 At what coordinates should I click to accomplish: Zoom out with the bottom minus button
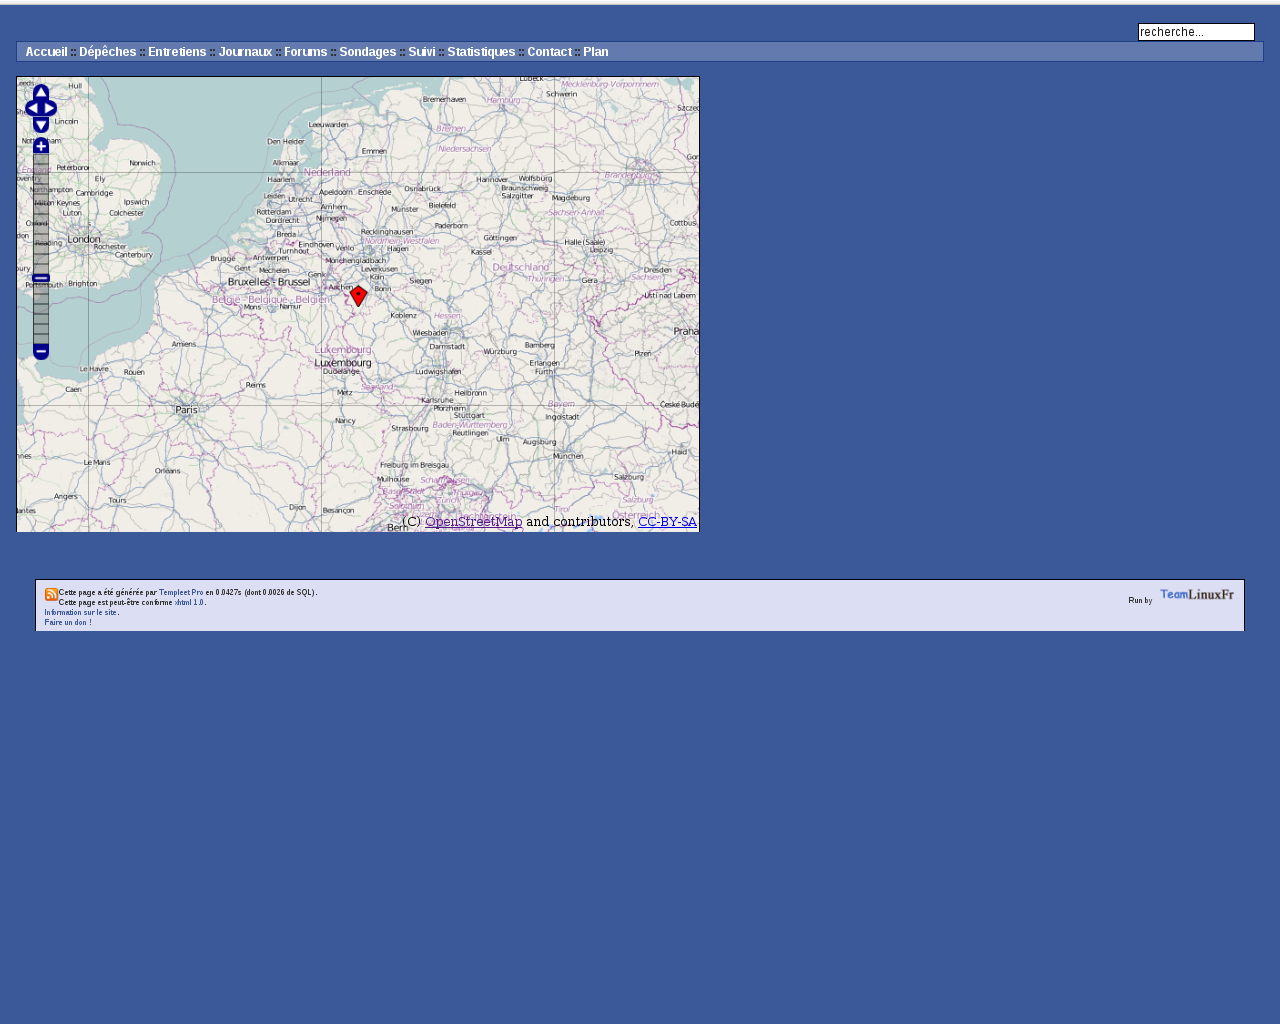click(41, 351)
